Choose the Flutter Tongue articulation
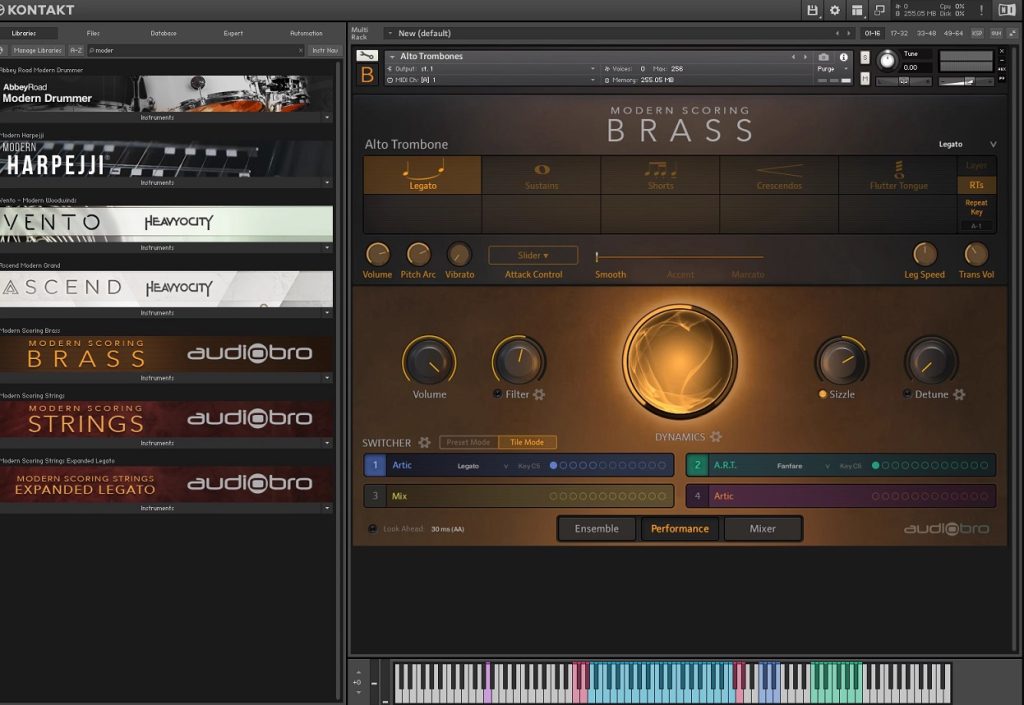This screenshot has width=1024, height=705. pos(898,175)
